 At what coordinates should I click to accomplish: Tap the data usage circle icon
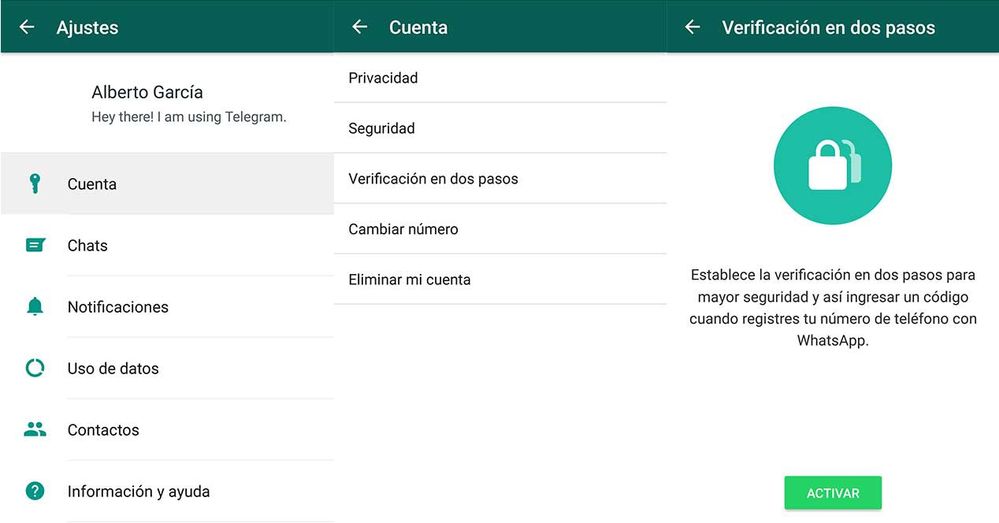point(35,368)
